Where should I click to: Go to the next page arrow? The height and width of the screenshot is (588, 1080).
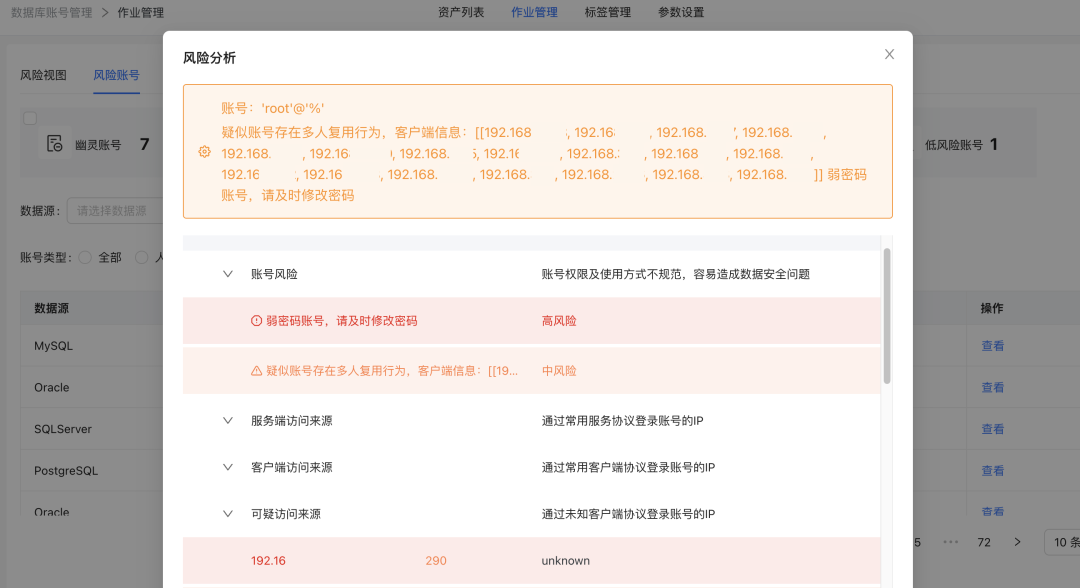pos(1017,543)
